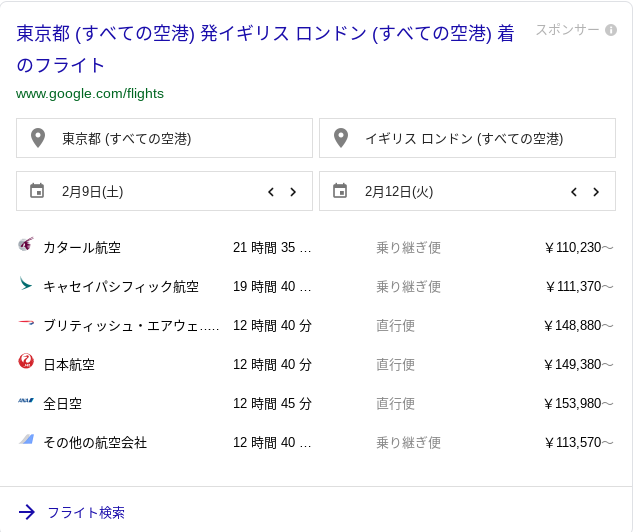Click the ¥149,380 Japan Airlines price
Viewport: 639px width, 532px height.
click(x=578, y=364)
